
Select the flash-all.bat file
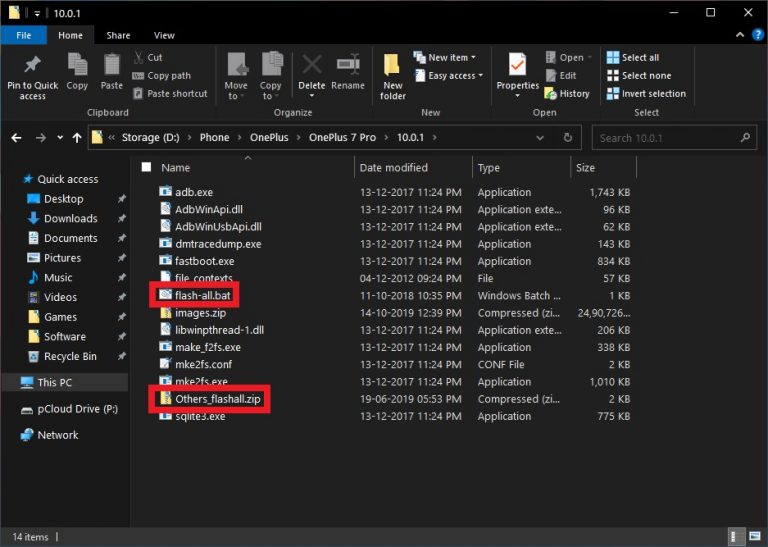coord(202,295)
